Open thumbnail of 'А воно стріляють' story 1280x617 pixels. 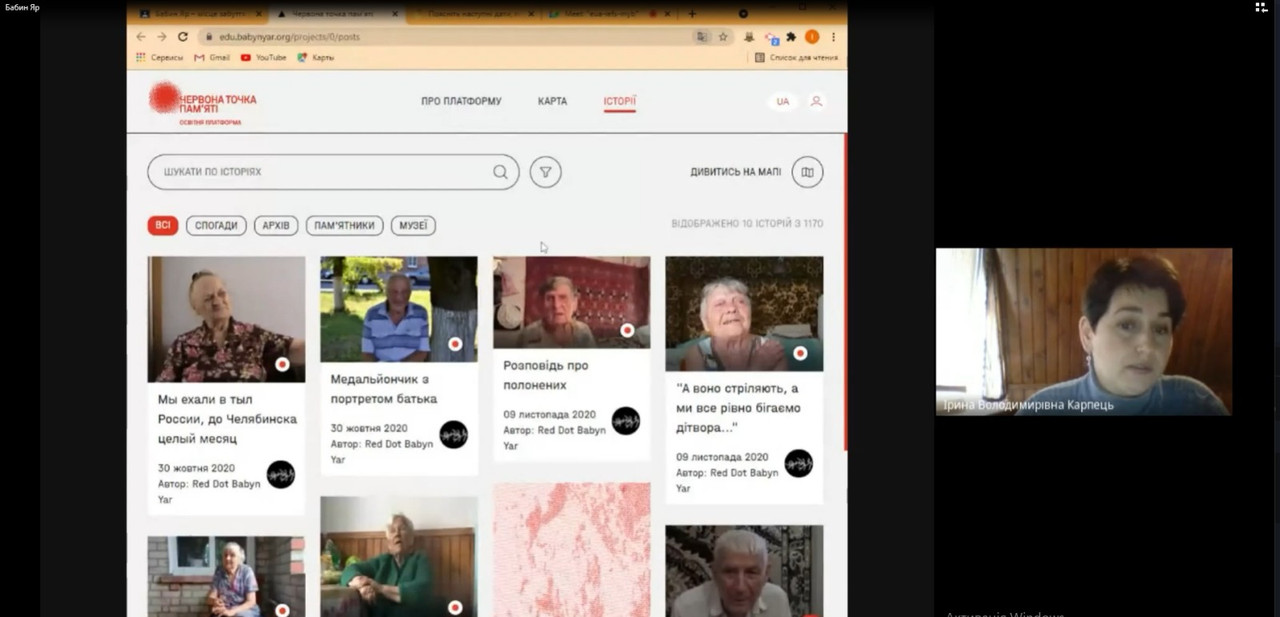[x=744, y=314]
